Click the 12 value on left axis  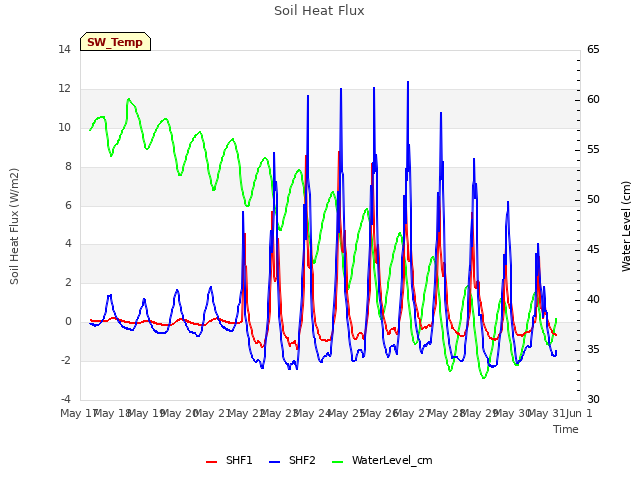tap(64, 88)
